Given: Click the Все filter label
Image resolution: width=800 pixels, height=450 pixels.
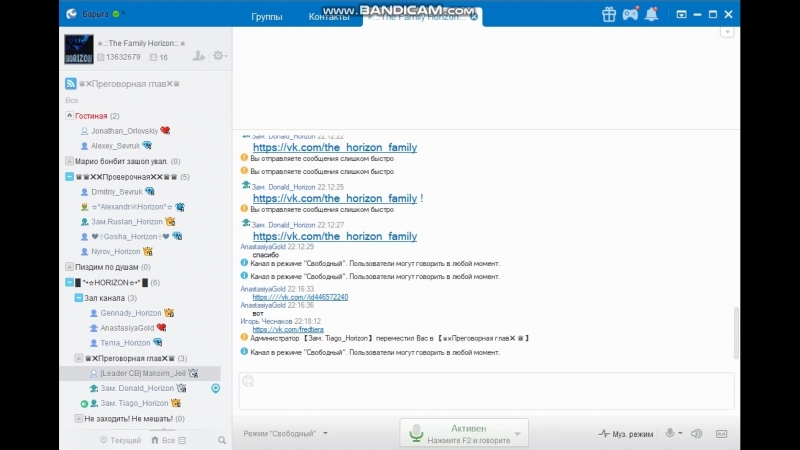Looking at the screenshot, I should click(x=71, y=101).
